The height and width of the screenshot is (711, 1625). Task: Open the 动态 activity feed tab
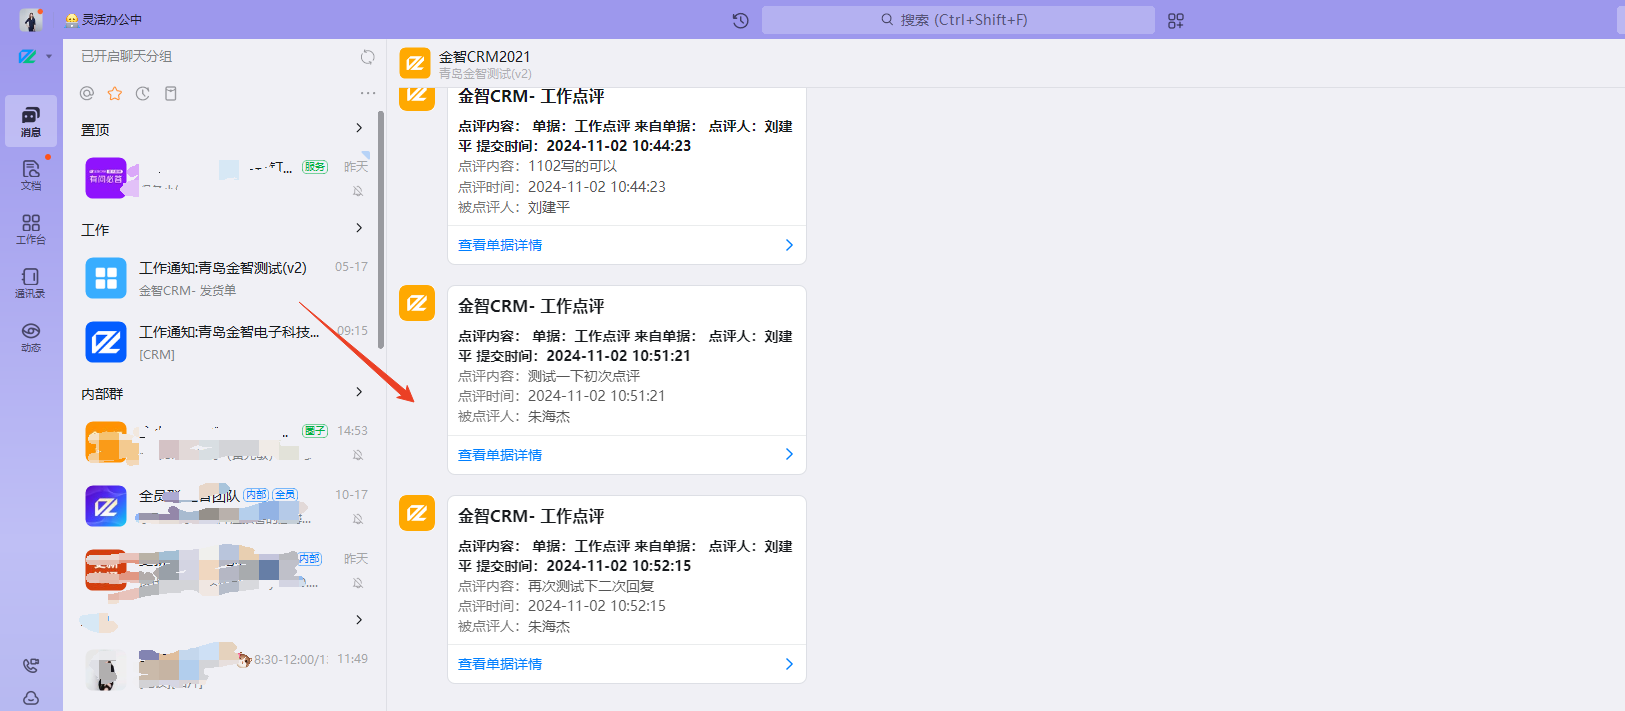point(31,337)
